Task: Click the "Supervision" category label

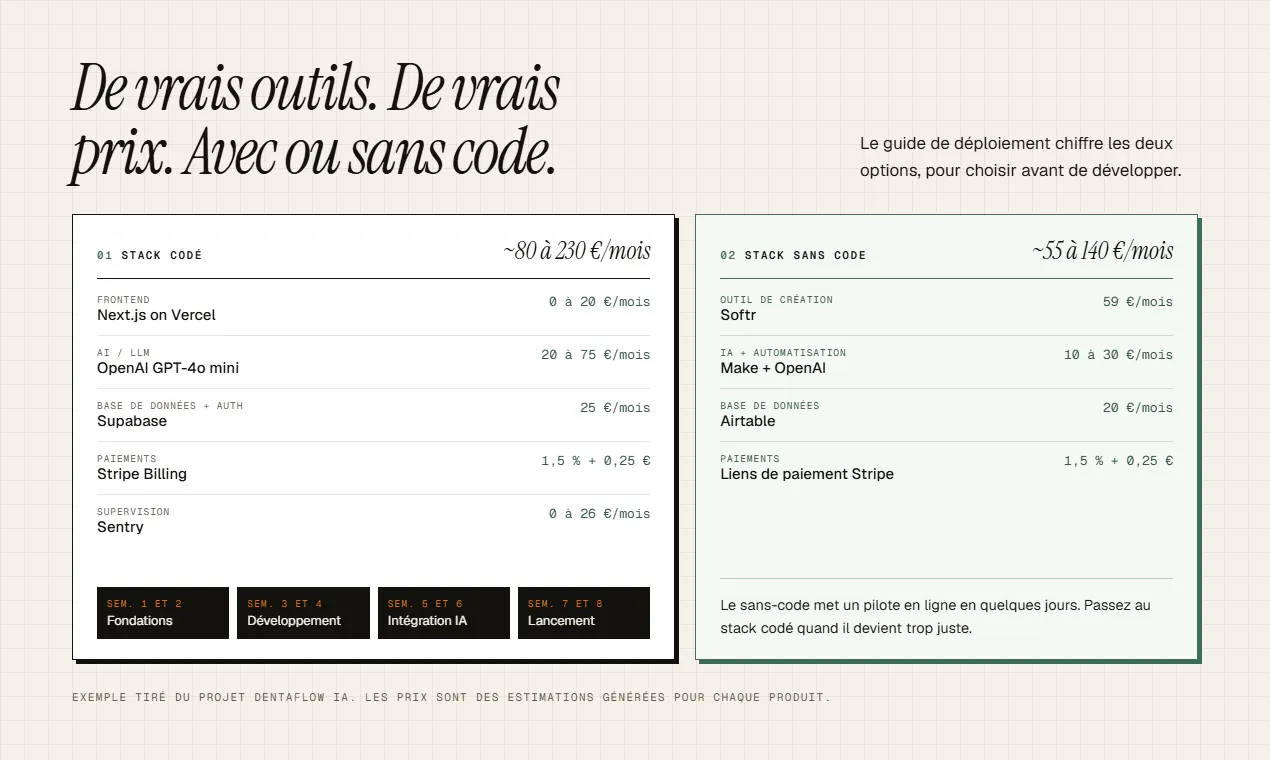Action: pos(133,512)
